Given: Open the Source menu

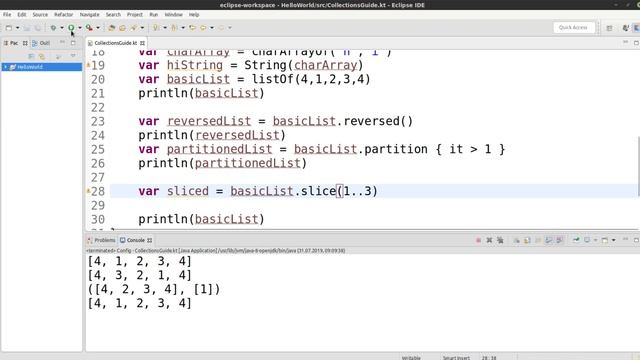Looking at the screenshot, I should tap(40, 15).
